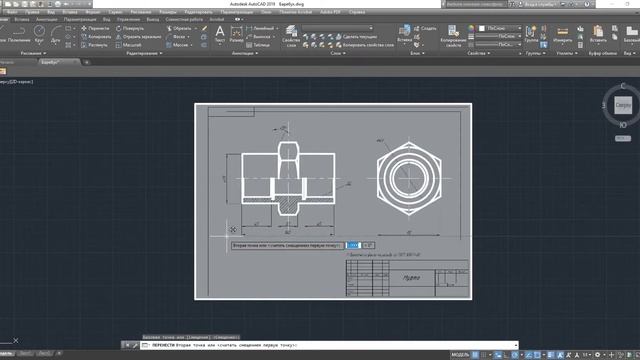Click the Таблица (Table) tool

[x=258, y=45]
